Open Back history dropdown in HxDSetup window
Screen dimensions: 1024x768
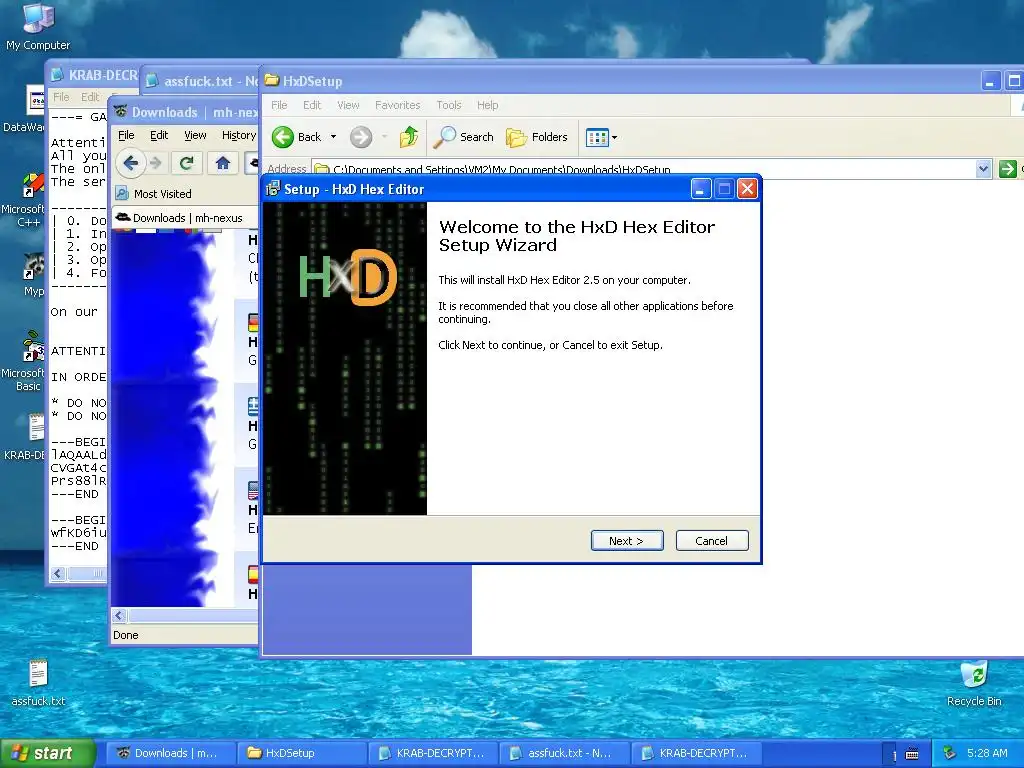pyautogui.click(x=334, y=137)
